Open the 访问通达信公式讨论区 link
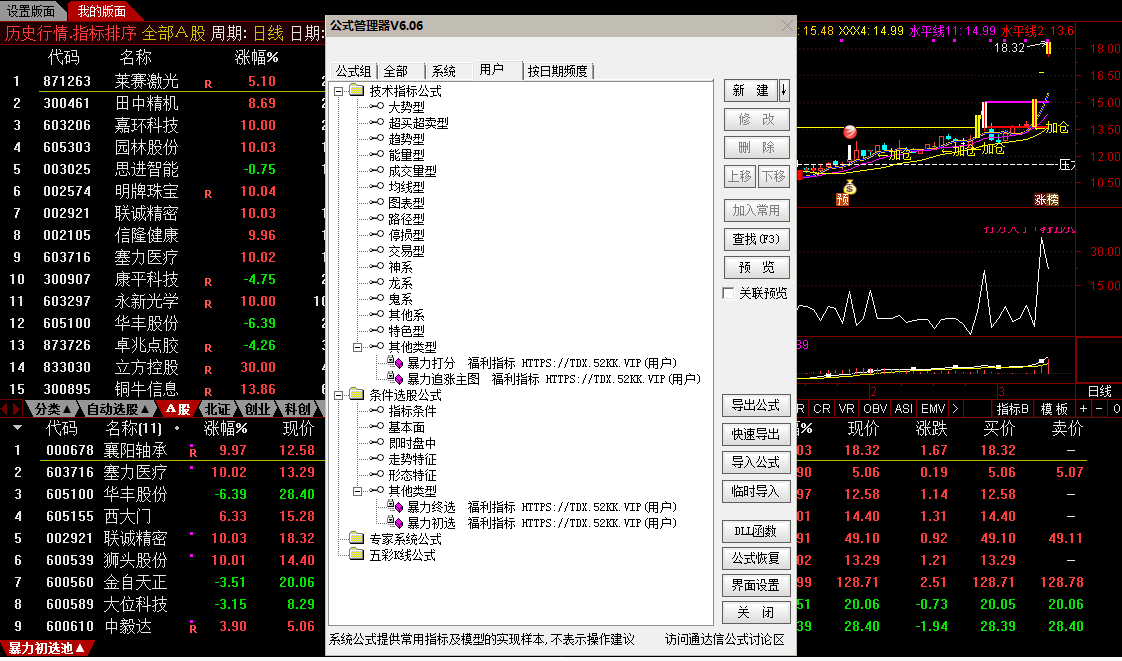This screenshot has height=661, width=1122. (x=725, y=639)
